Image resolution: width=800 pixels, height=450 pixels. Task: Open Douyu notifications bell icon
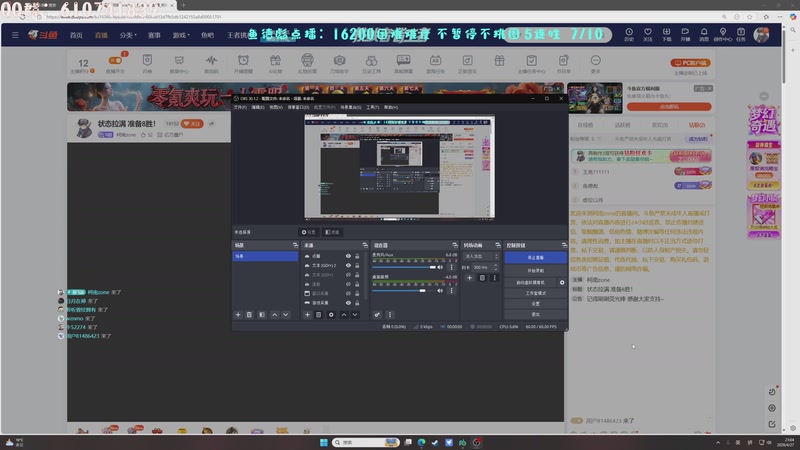[x=704, y=34]
